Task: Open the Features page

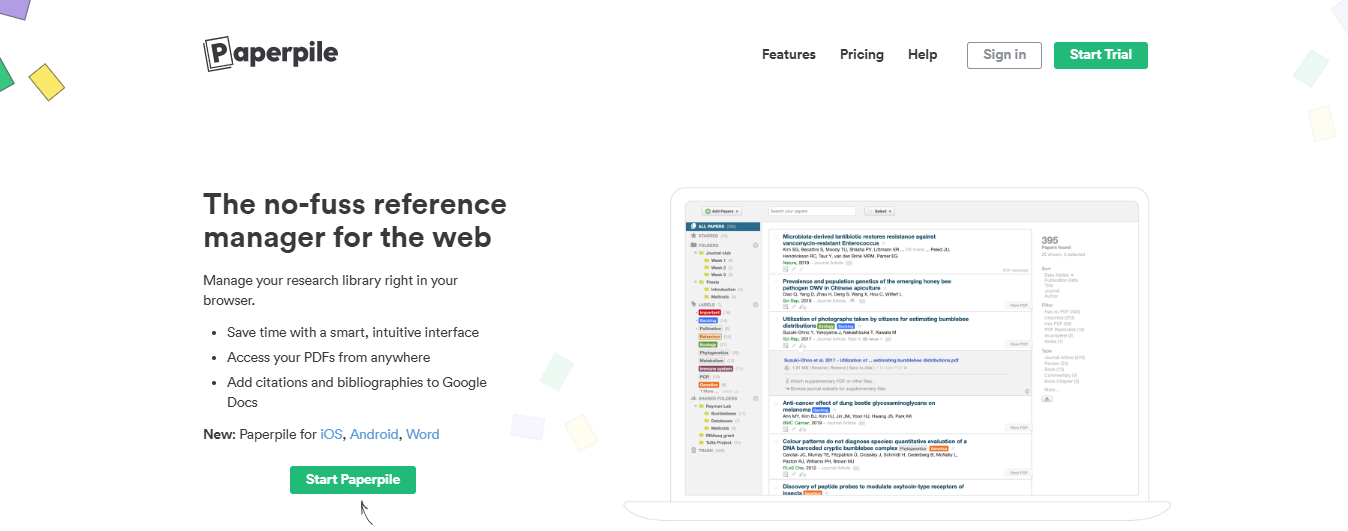Action: click(789, 55)
